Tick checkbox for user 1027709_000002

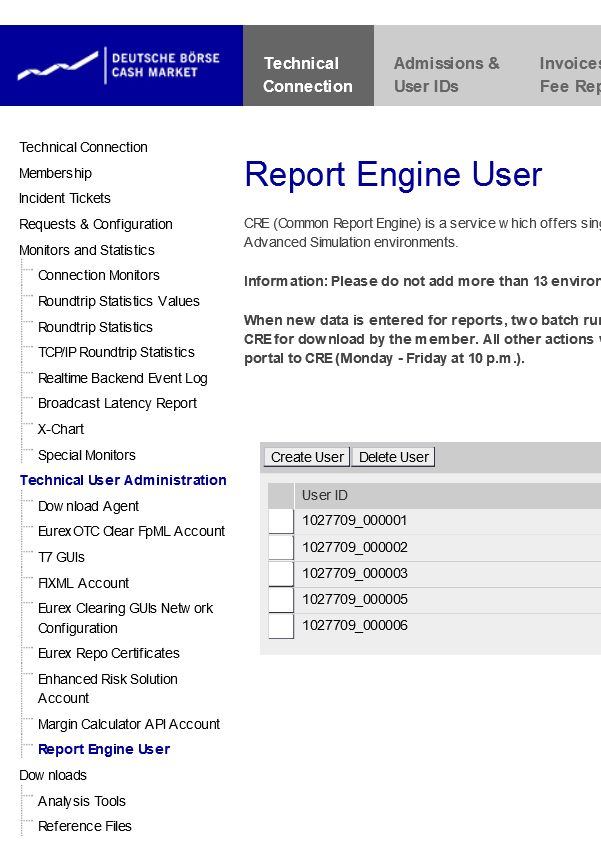[x=281, y=547]
